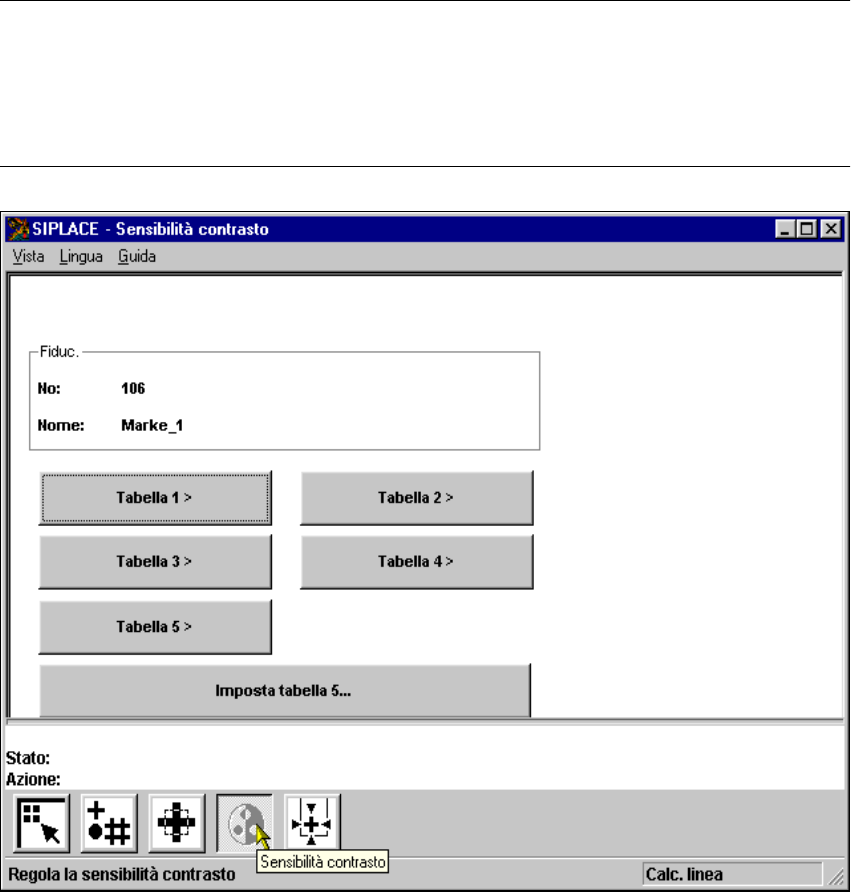The width and height of the screenshot is (851, 892).
Task: Minimize the SIPLACE window
Action: pos(785,229)
